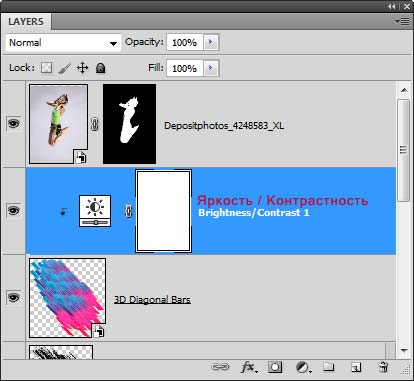This screenshot has width=414, height=381.
Task: Open Opacity slider arrow
Action: [211, 42]
